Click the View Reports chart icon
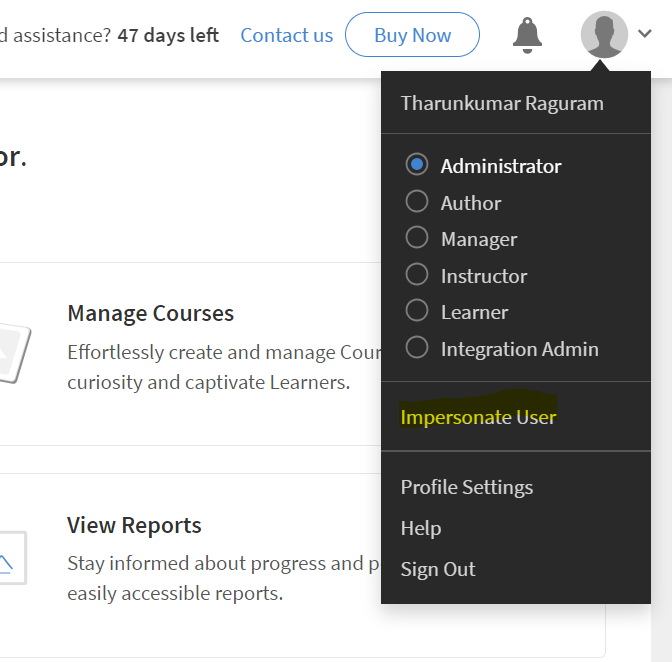 click(x=12, y=558)
